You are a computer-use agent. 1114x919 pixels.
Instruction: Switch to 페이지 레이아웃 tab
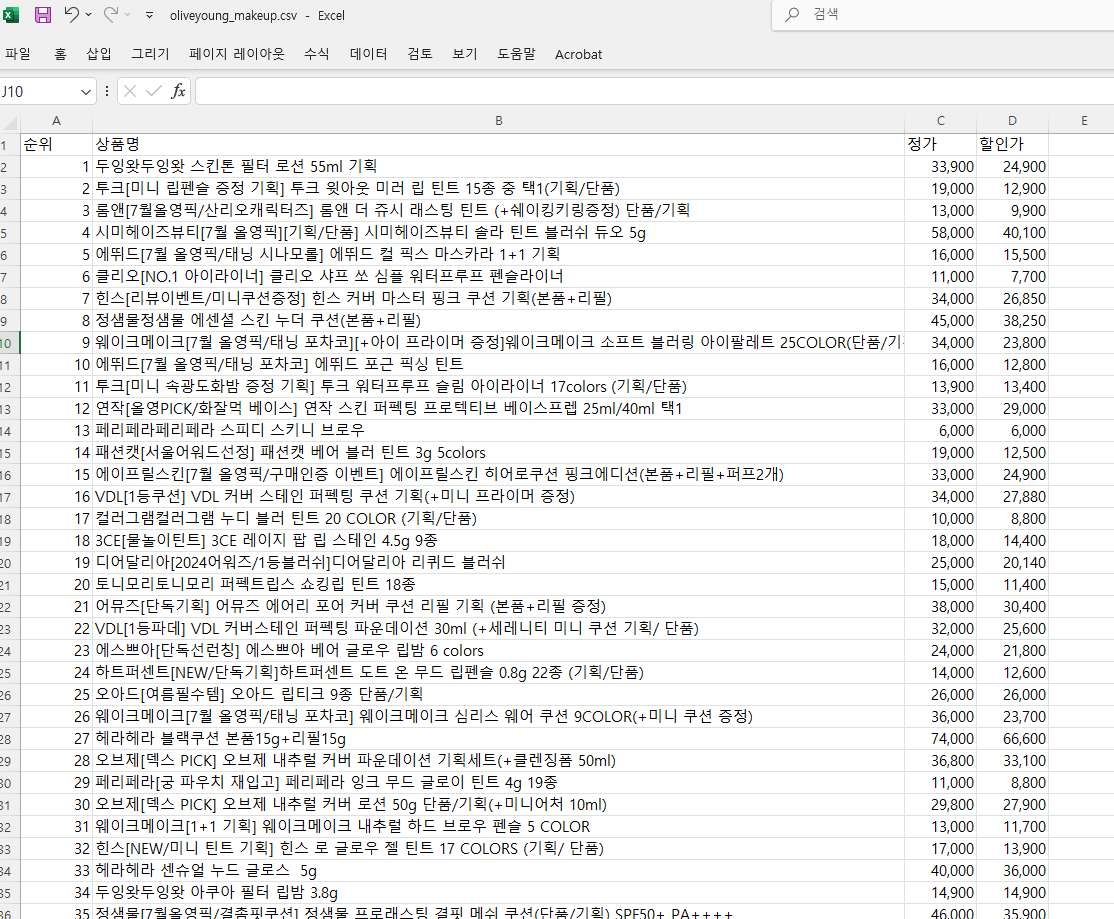(x=237, y=54)
